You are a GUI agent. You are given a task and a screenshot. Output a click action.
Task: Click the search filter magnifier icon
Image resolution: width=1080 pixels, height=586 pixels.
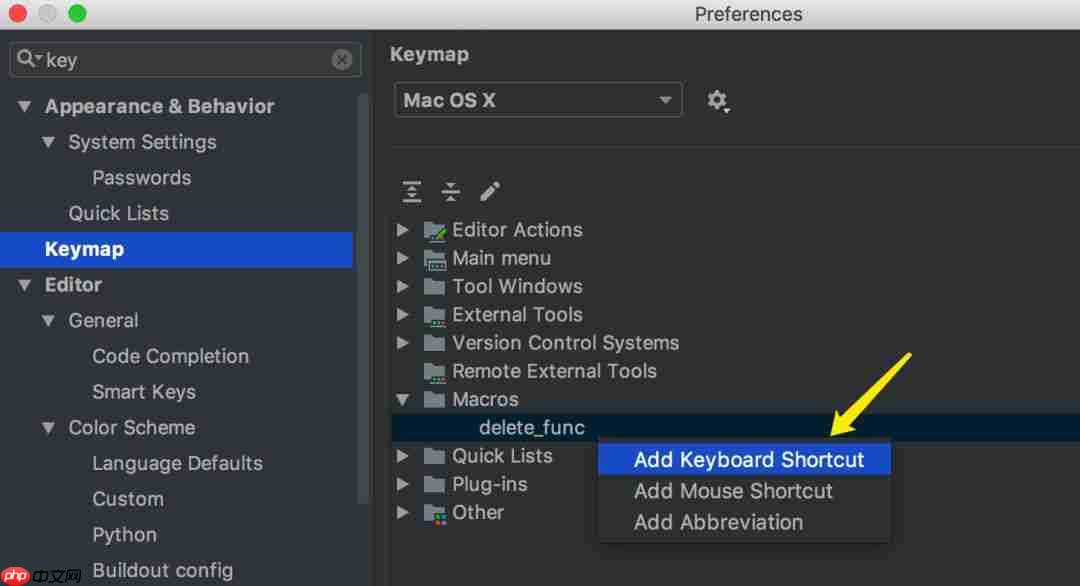click(29, 59)
